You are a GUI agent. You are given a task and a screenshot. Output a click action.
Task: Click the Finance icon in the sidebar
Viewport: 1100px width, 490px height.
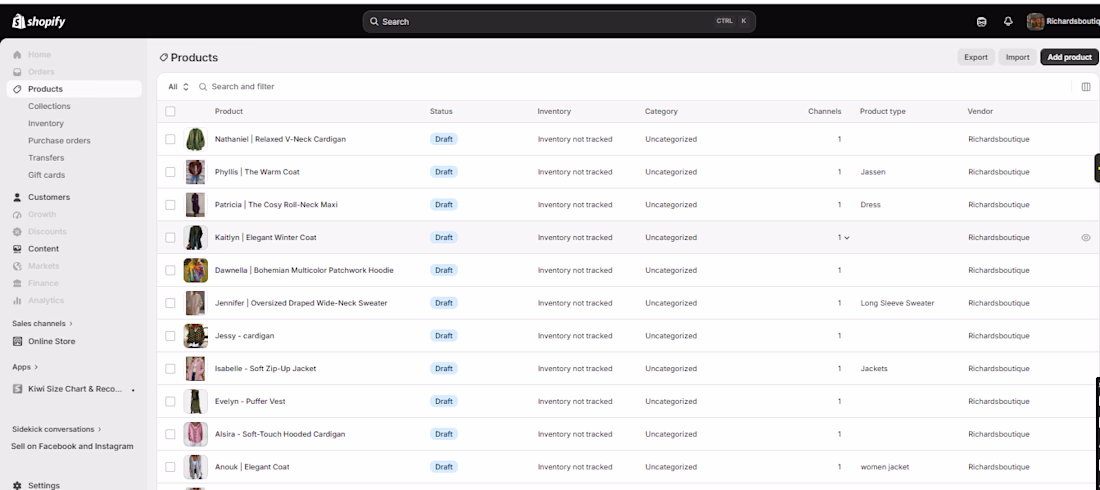coord(18,283)
